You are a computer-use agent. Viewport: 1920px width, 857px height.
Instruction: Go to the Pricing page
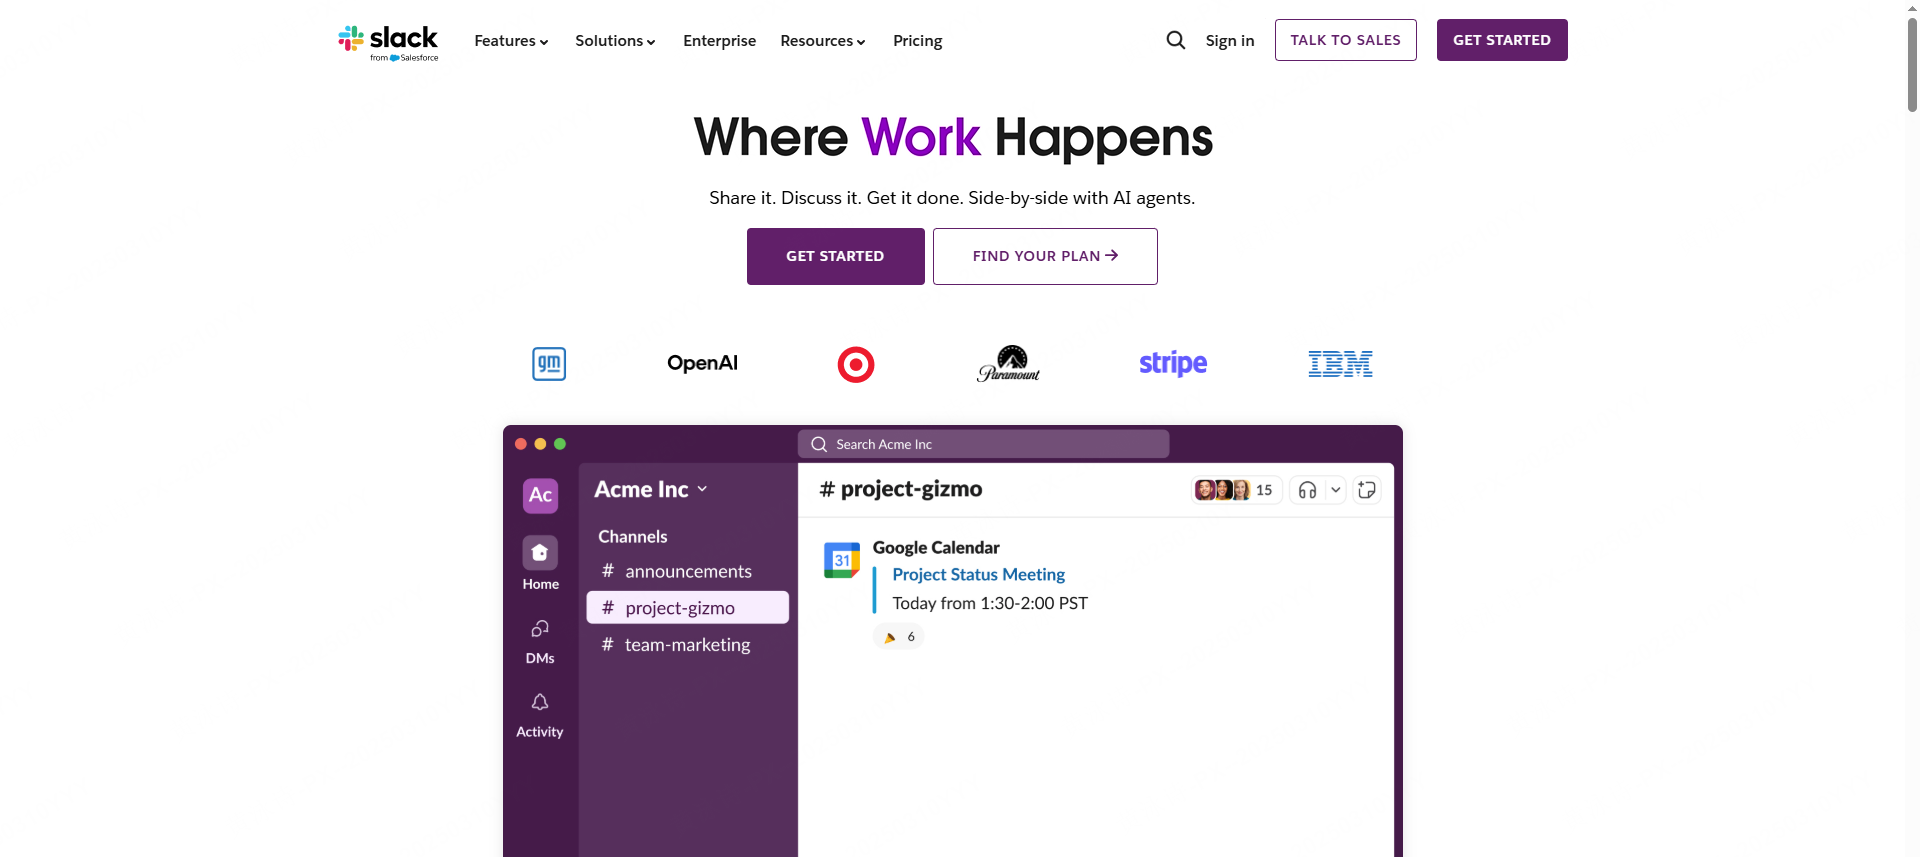click(917, 41)
